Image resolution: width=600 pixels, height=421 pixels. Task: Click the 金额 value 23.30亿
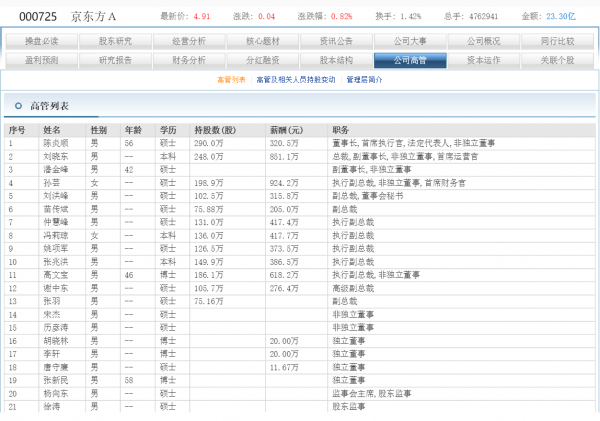[561, 16]
